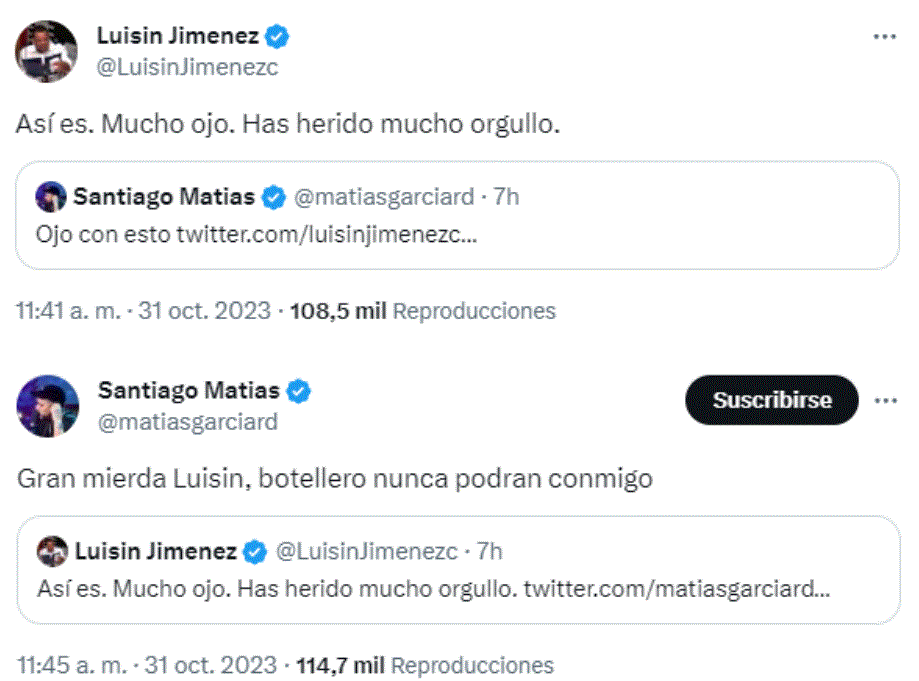Open Santiago Matias's profile picture
The height and width of the screenshot is (681, 919).
(47, 400)
